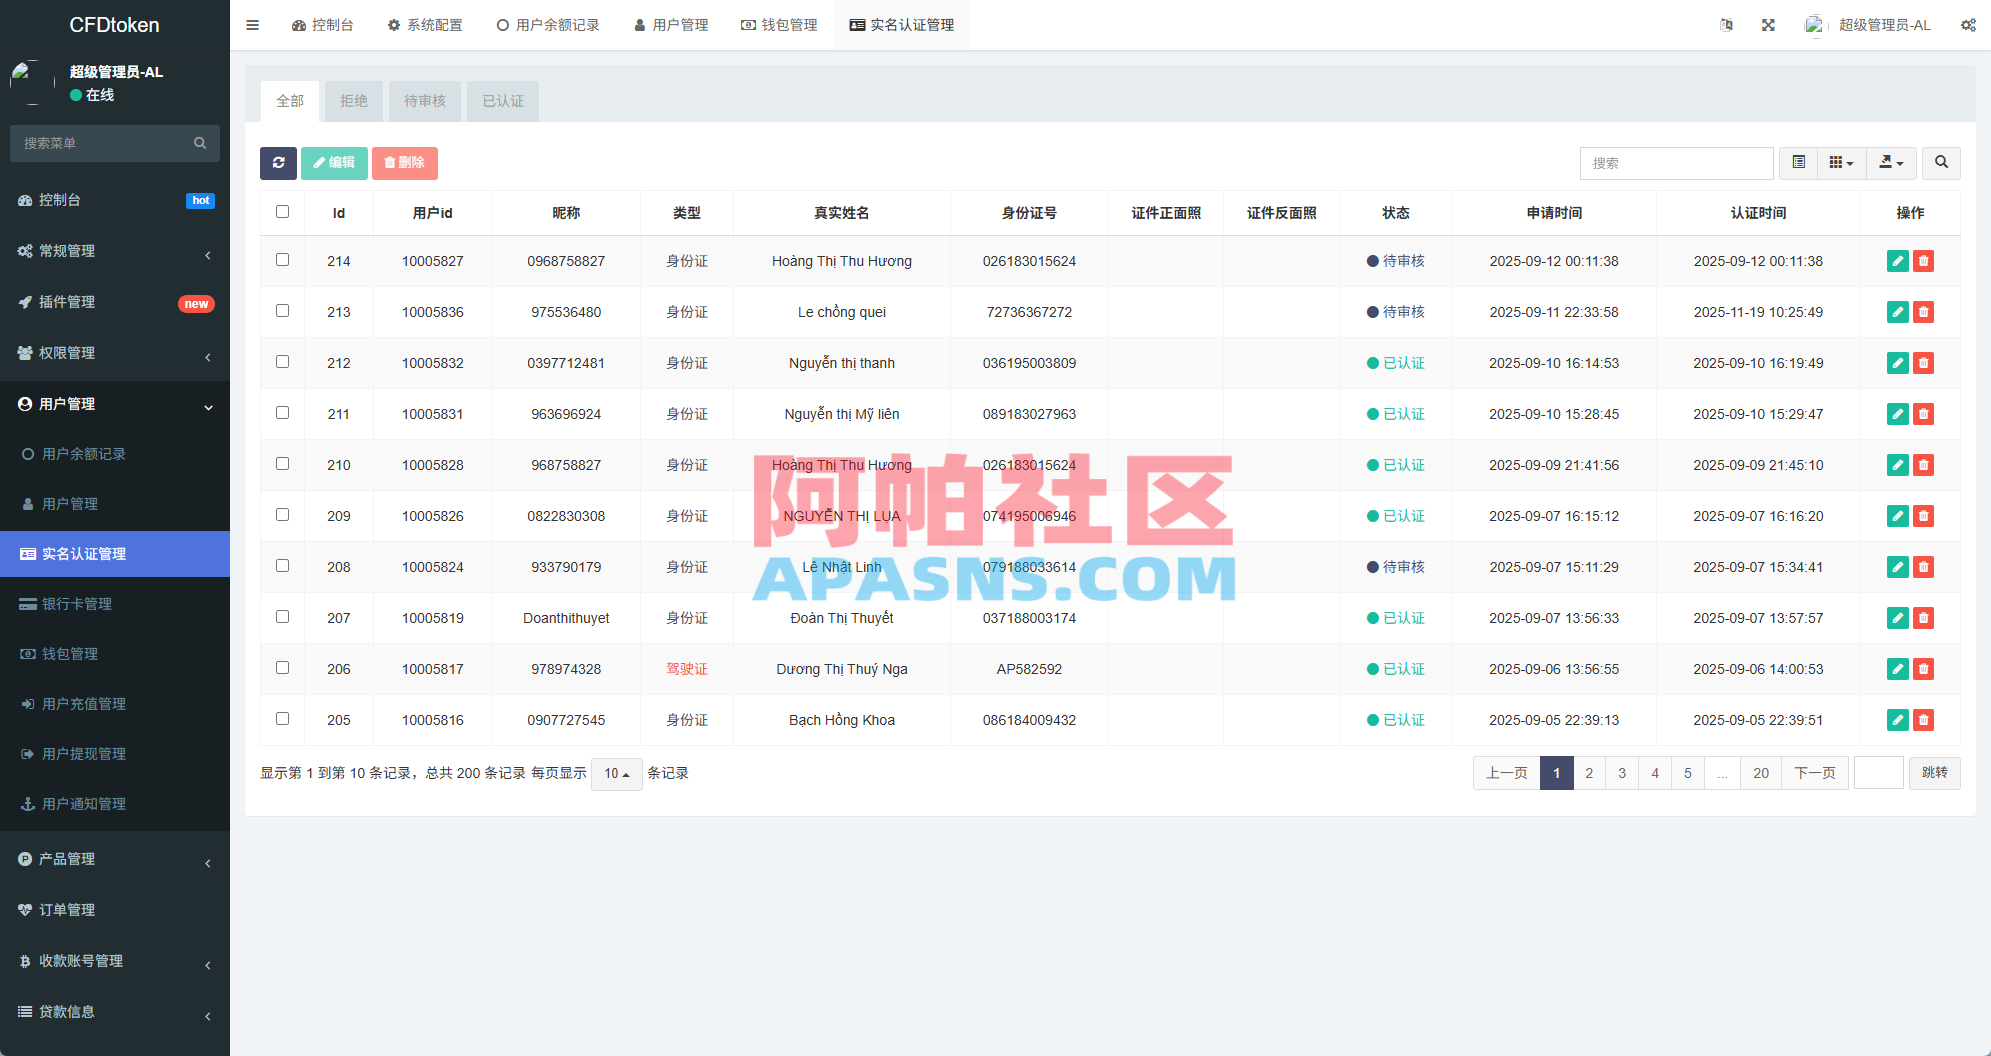
Task: Open 用户提现管理 in the sidebar
Action: tap(115, 754)
